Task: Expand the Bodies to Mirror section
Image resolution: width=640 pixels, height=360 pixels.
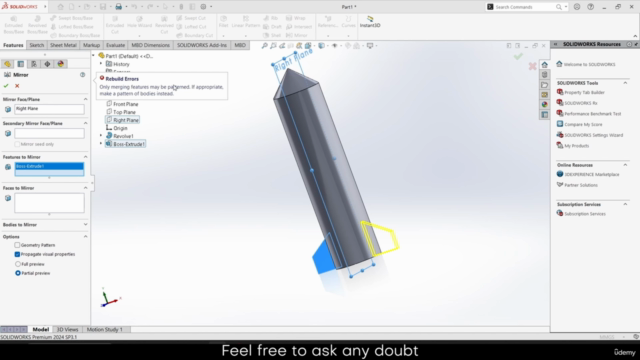Action: 85,224
